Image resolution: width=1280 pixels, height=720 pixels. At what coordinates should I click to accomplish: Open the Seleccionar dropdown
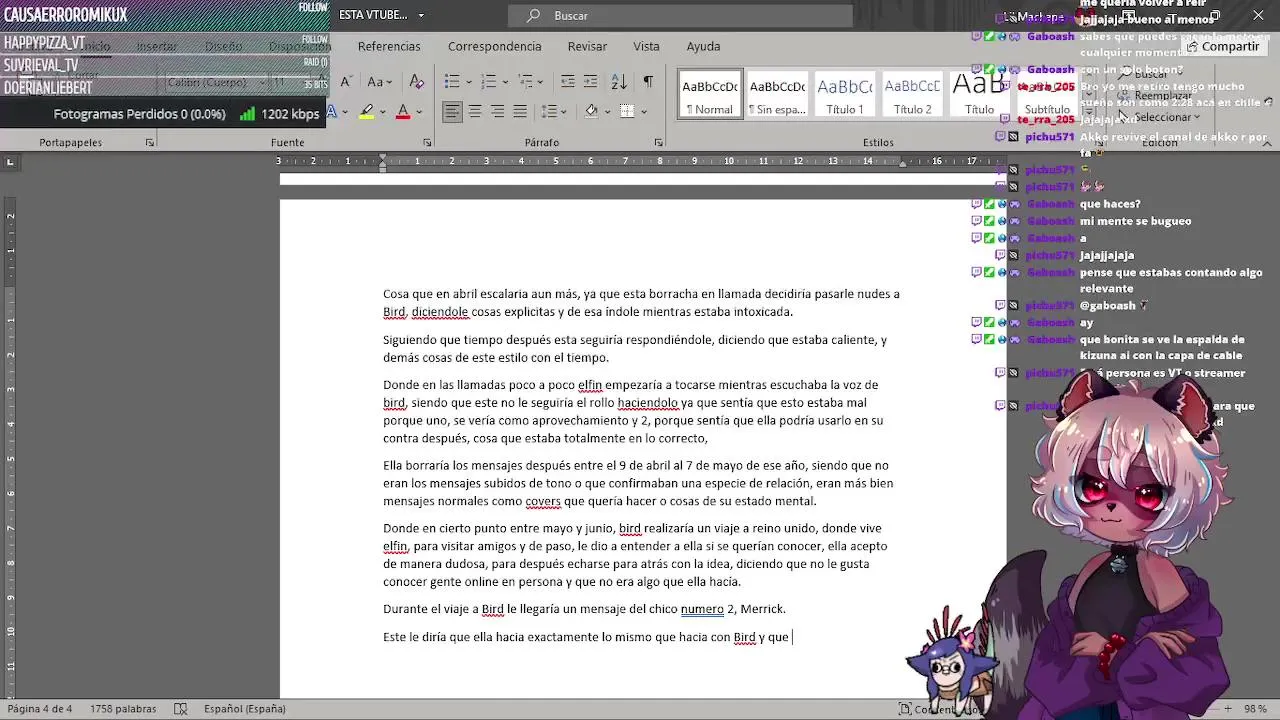click(x=1162, y=117)
